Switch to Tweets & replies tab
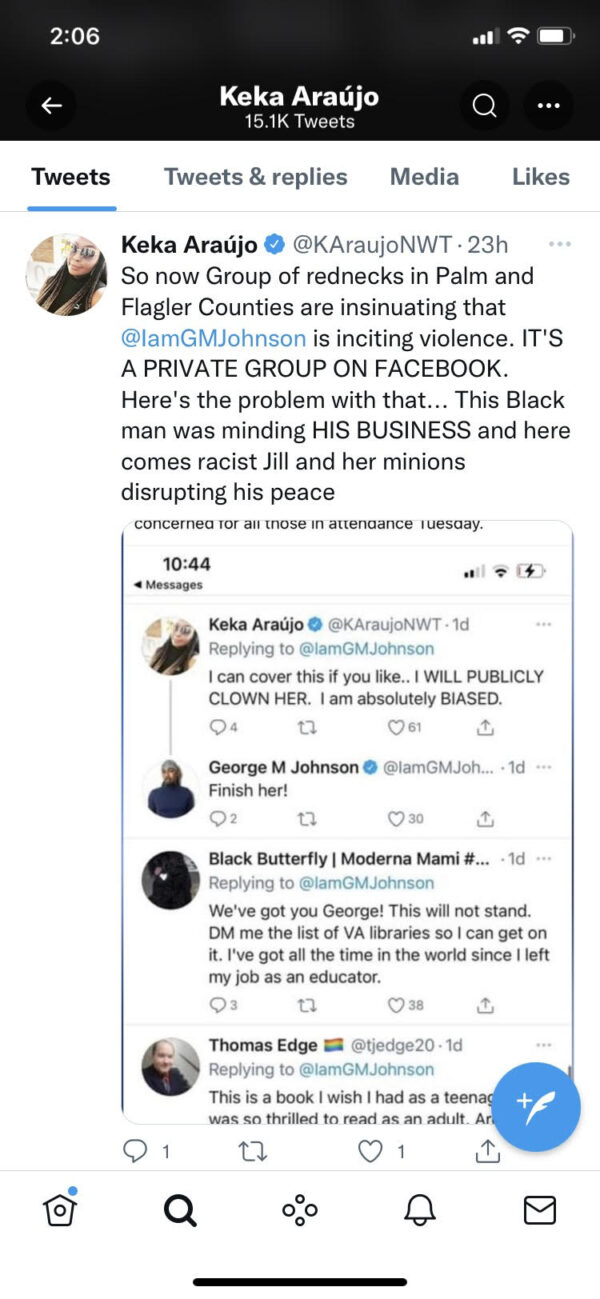Viewport: 600px width, 1299px height. point(256,177)
